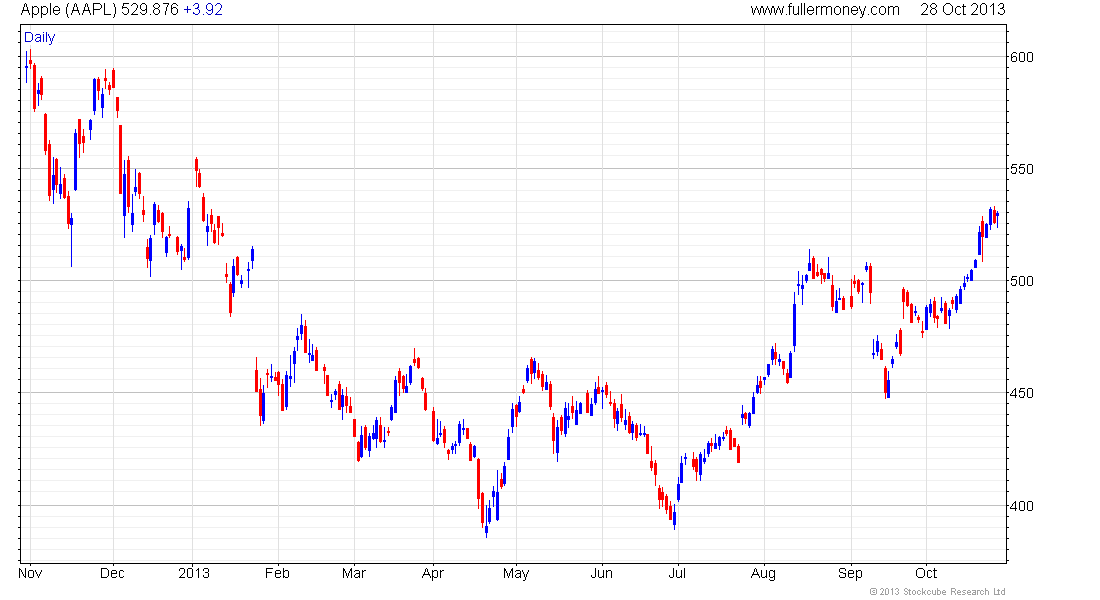Click the 2013 year label
1100x600 pixels.
(x=194, y=573)
